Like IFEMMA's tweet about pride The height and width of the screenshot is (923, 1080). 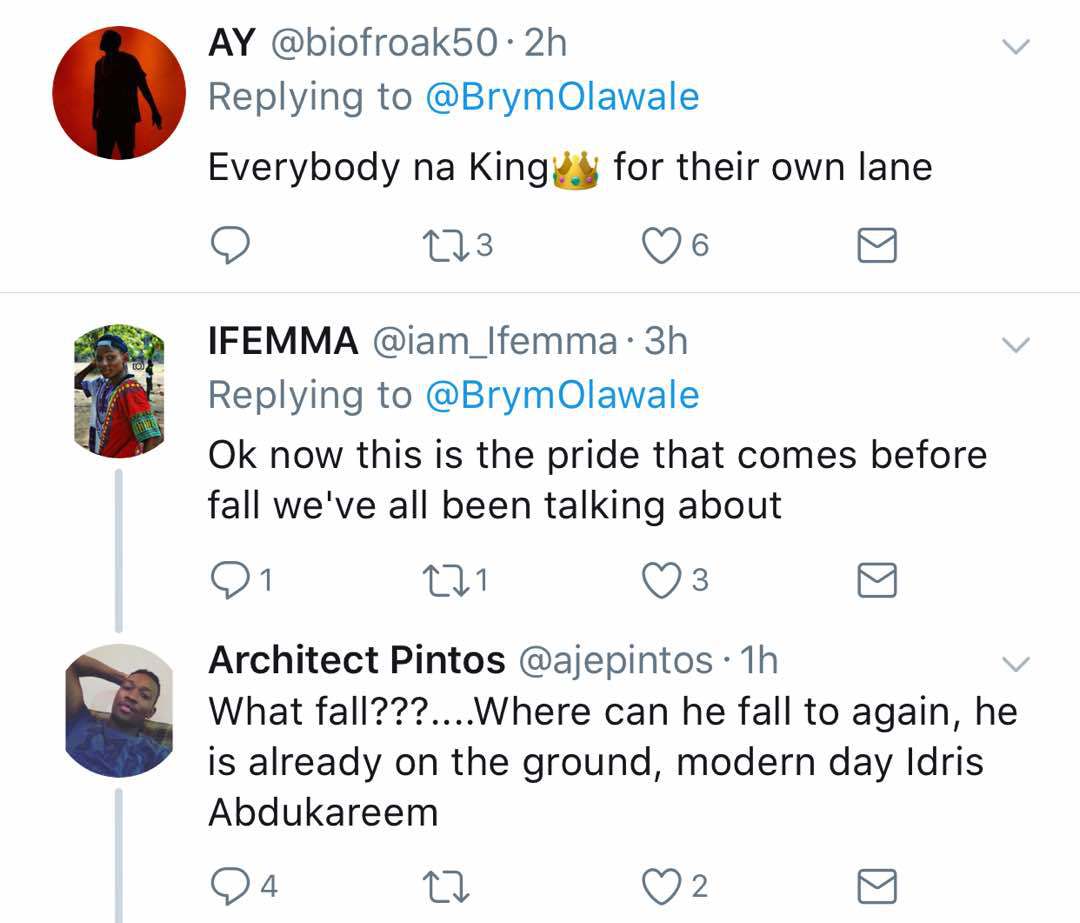coord(661,580)
